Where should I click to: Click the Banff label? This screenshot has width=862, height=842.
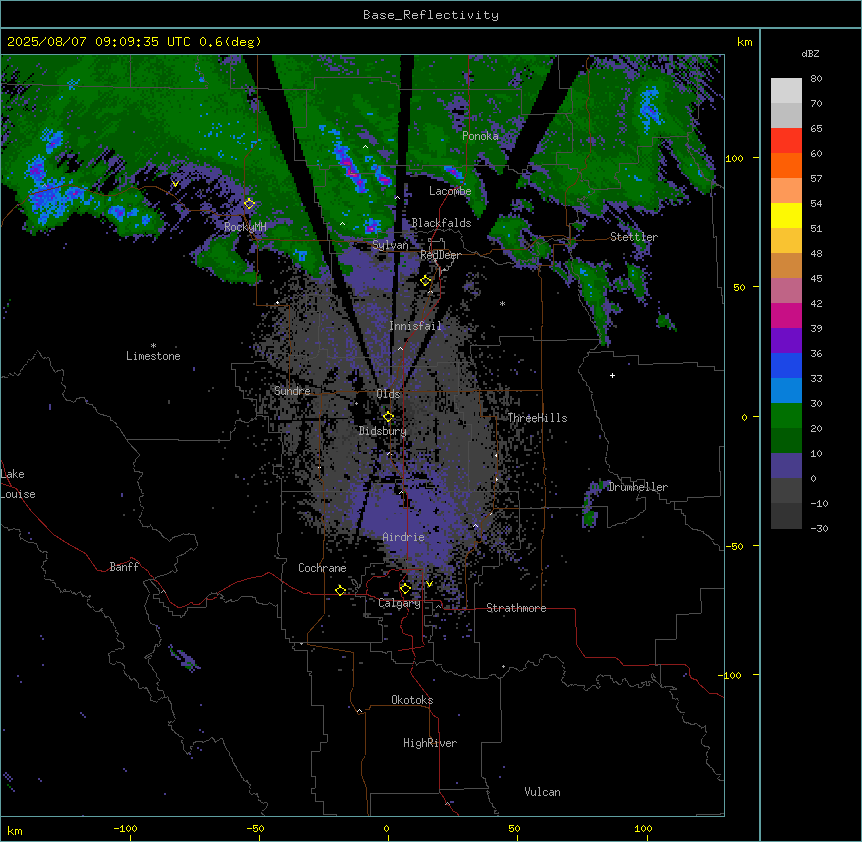click(x=124, y=567)
